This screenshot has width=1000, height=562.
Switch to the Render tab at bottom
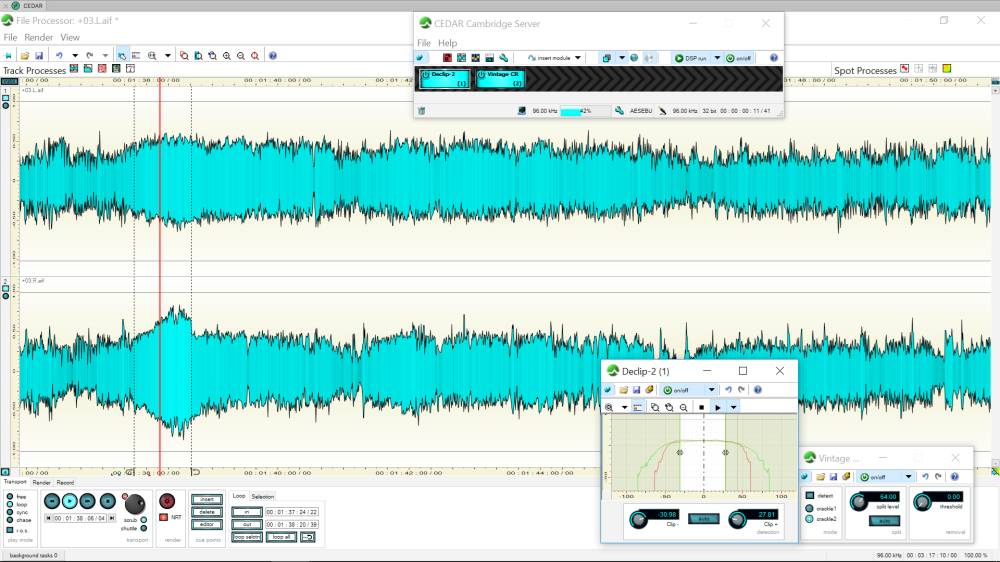pyautogui.click(x=41, y=482)
